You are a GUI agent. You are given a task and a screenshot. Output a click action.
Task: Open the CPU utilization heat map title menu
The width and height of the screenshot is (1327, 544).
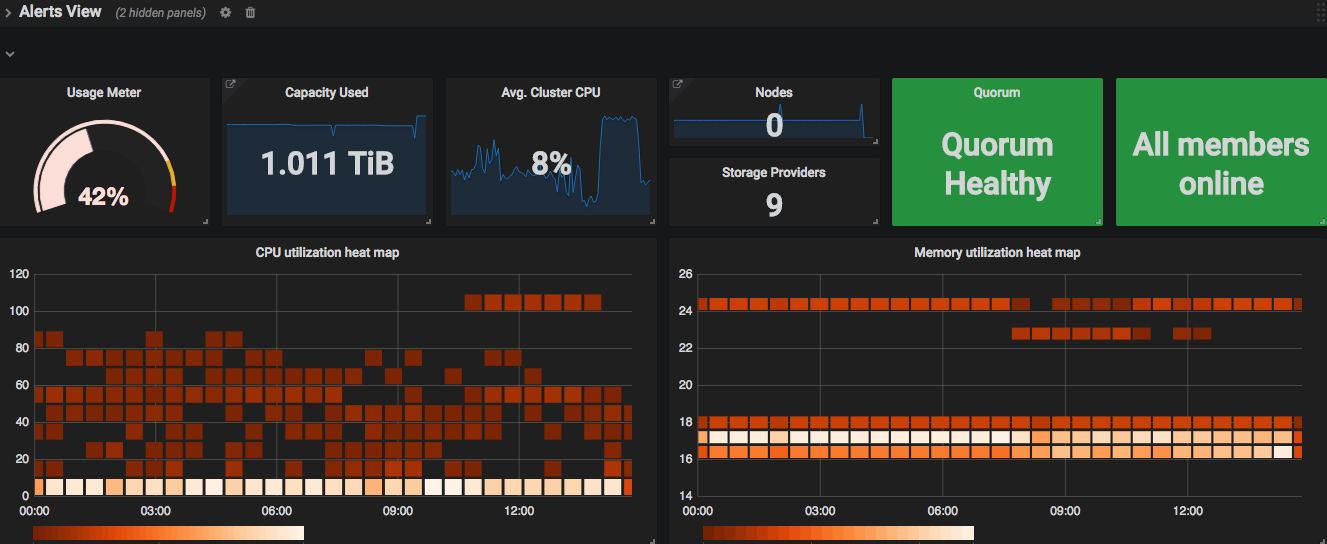327,252
